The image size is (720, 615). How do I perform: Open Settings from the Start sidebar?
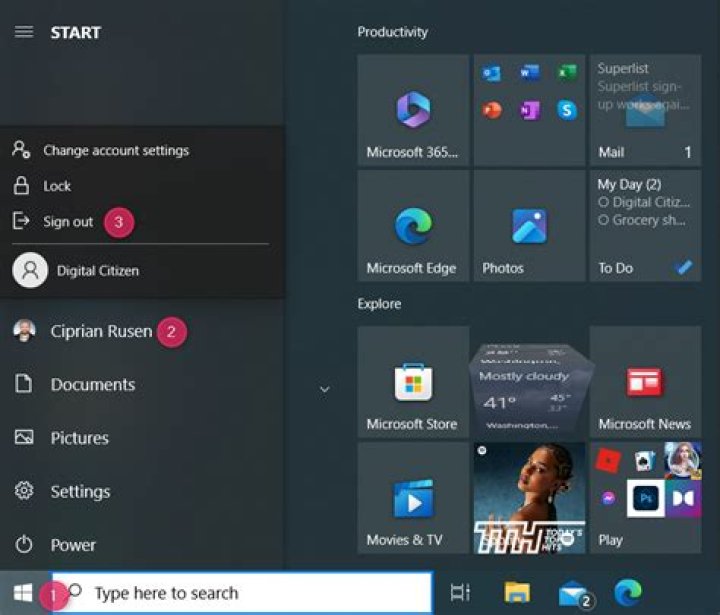pyautogui.click(x=79, y=491)
